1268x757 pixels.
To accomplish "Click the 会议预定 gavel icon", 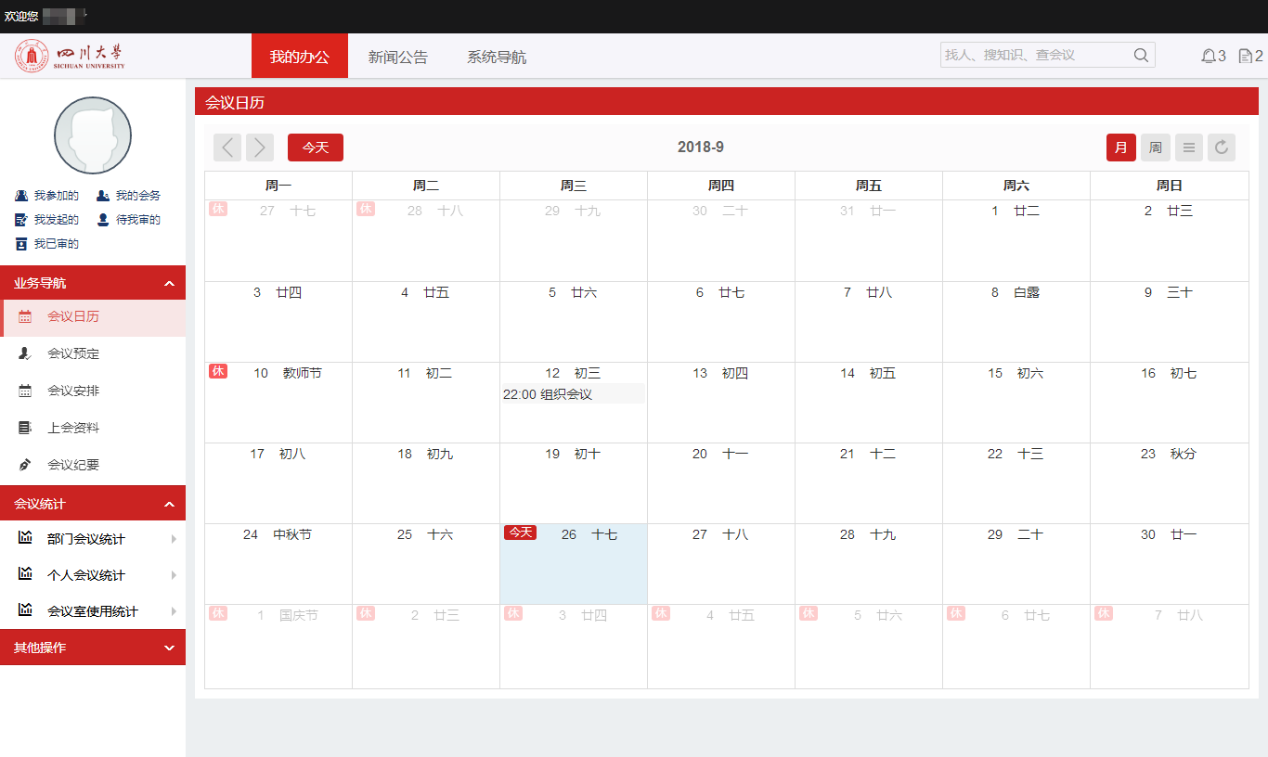I will 25,354.
